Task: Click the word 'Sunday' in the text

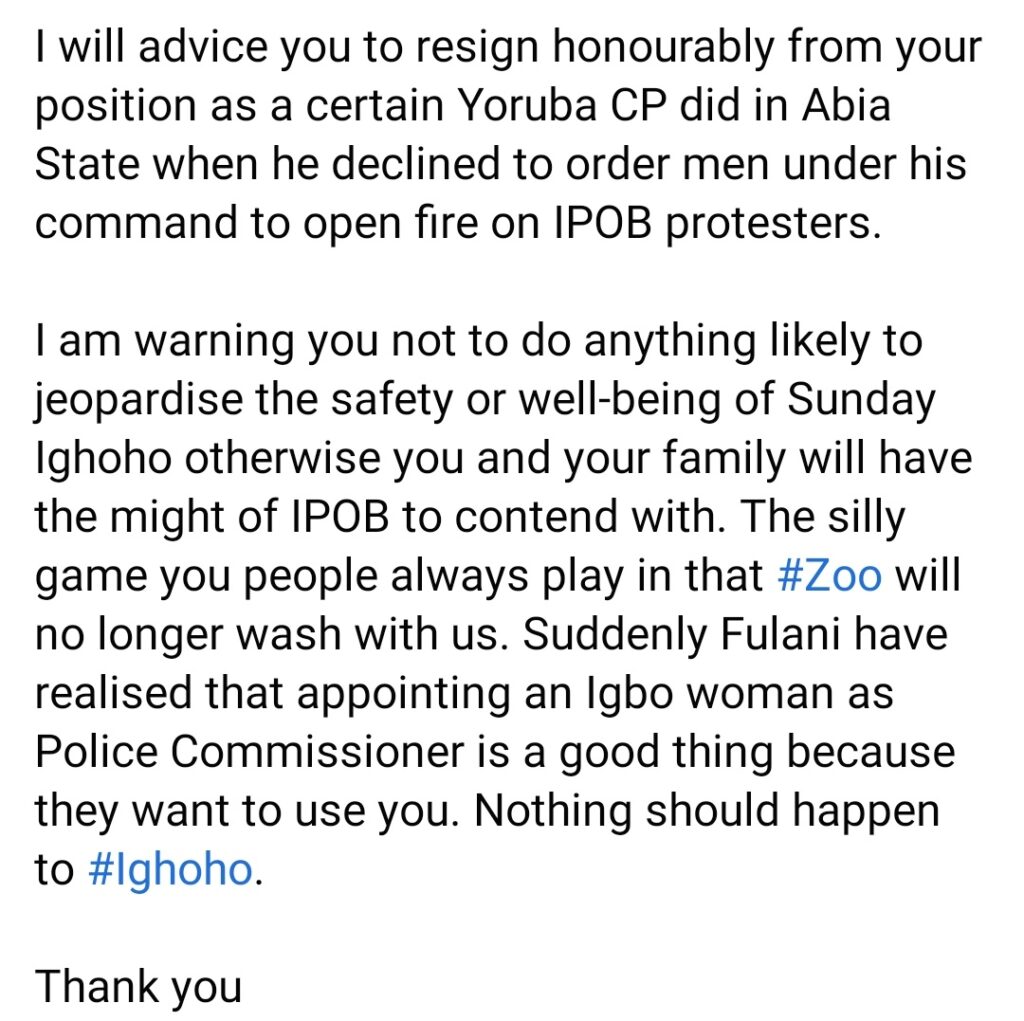Action: (861, 400)
